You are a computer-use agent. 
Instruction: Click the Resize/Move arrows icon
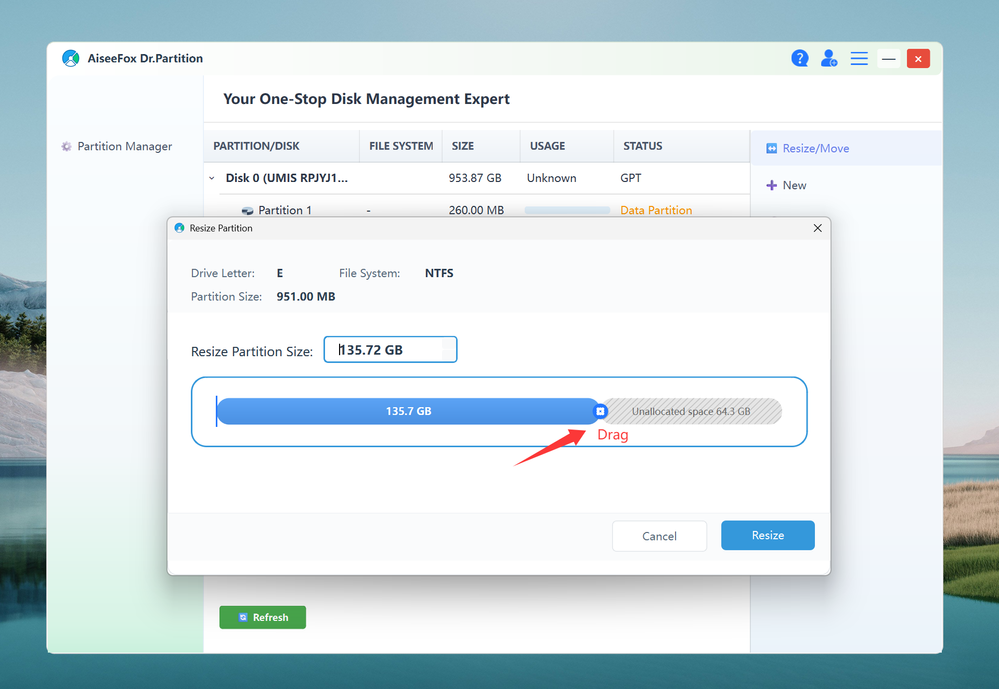click(x=772, y=149)
